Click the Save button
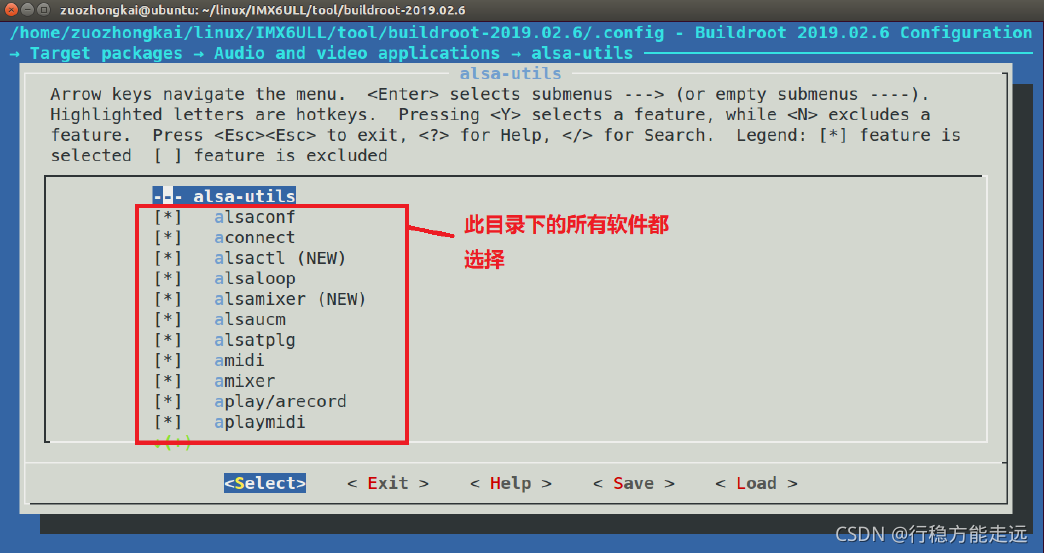This screenshot has height=553, width=1044. pos(634,483)
